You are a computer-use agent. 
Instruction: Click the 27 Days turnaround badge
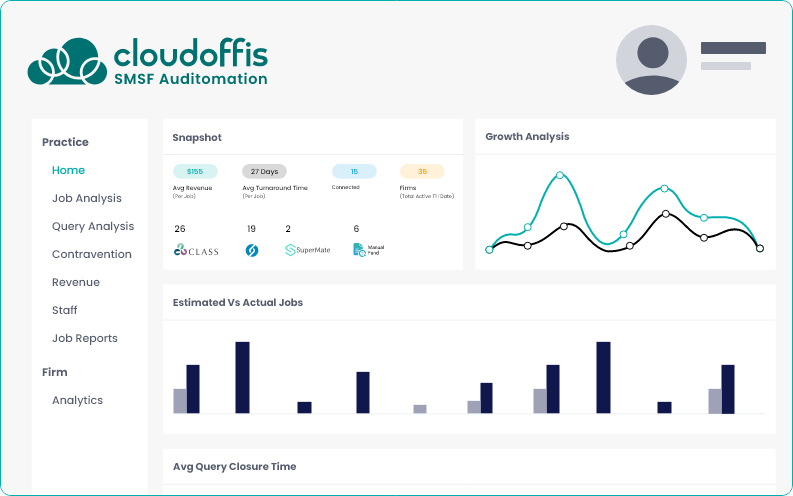pyautogui.click(x=264, y=171)
